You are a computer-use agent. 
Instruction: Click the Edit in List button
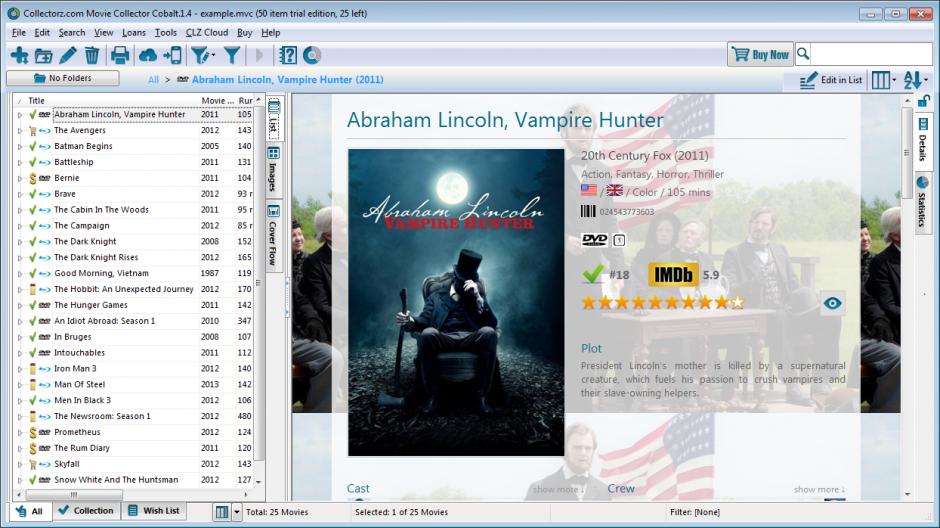(x=831, y=80)
